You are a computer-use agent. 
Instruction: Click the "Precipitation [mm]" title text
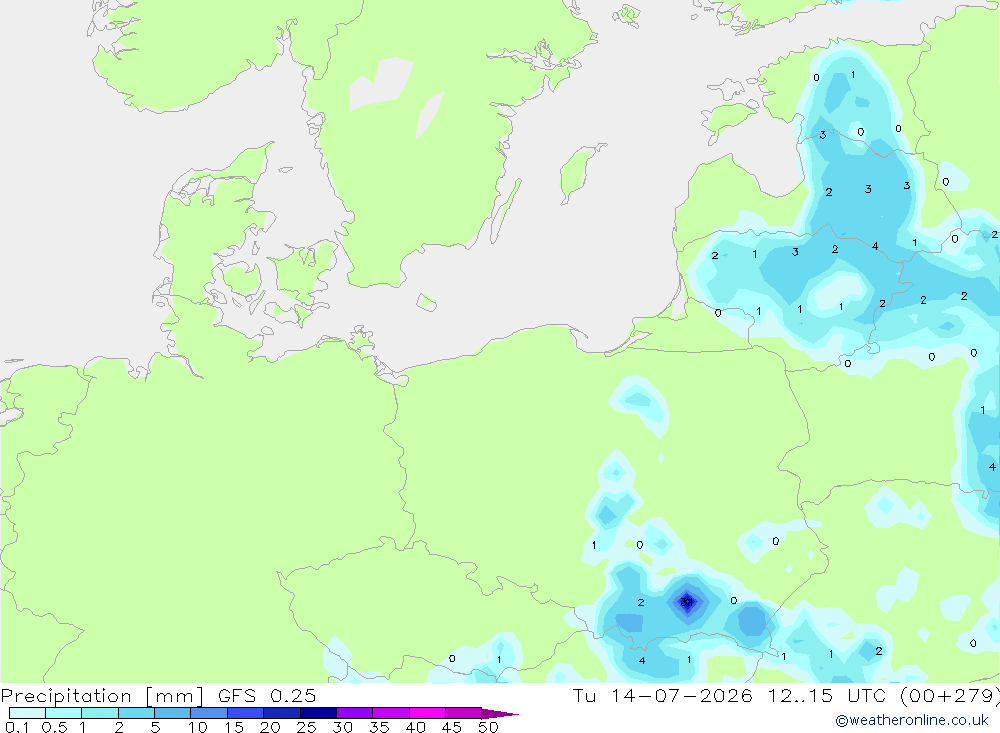[x=102, y=695]
